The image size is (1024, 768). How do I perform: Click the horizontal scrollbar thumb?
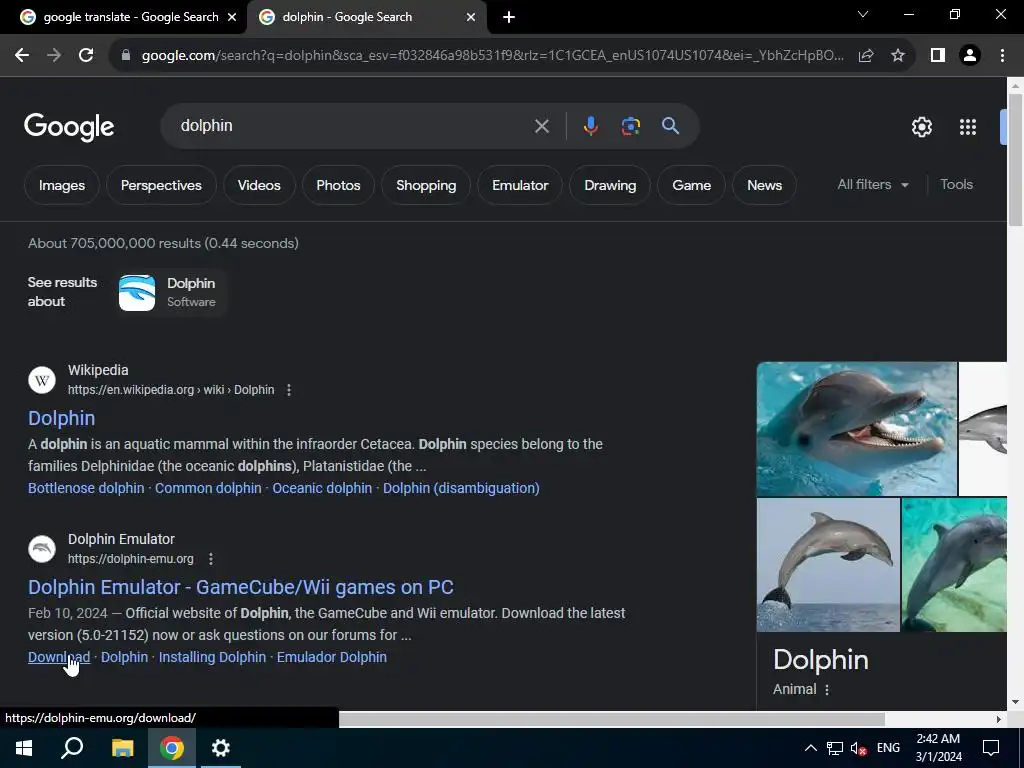pos(612,719)
